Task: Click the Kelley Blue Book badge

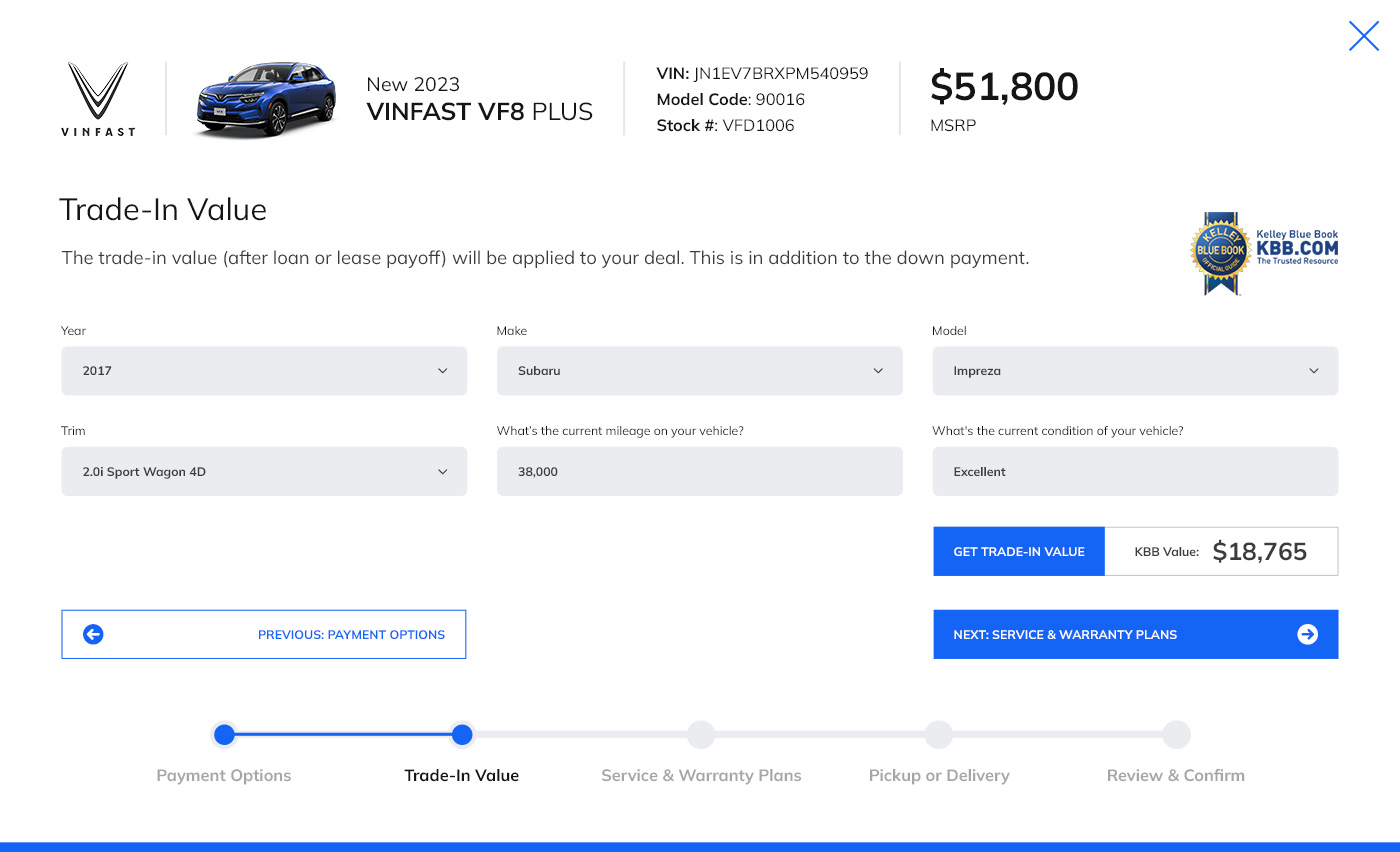Action: (1264, 253)
